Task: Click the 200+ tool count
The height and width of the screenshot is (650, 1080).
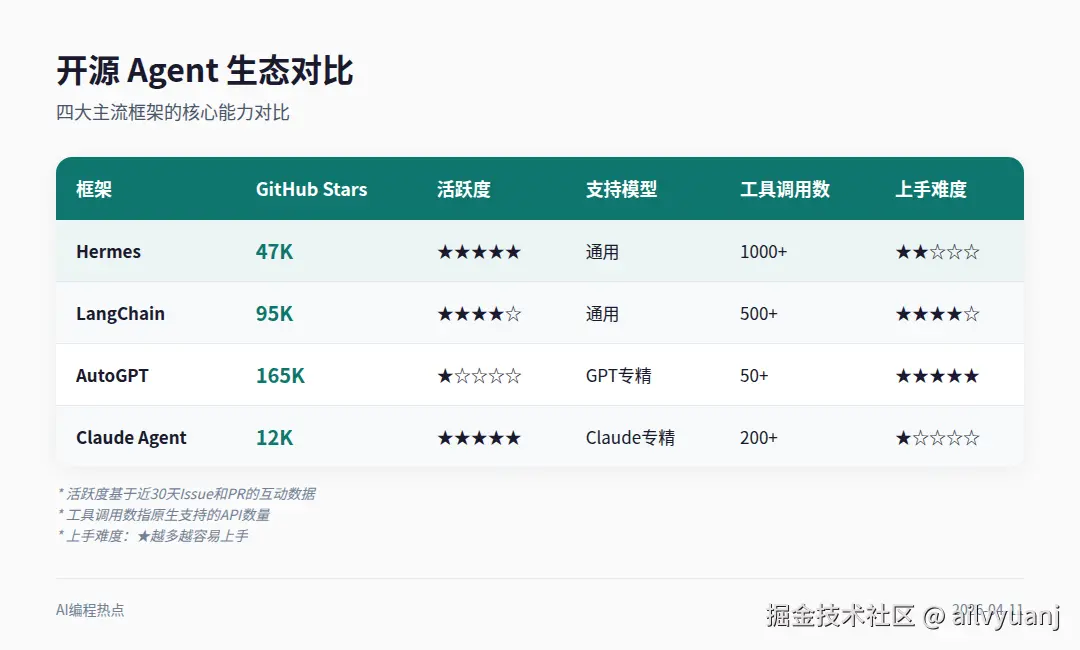Action: click(x=758, y=437)
